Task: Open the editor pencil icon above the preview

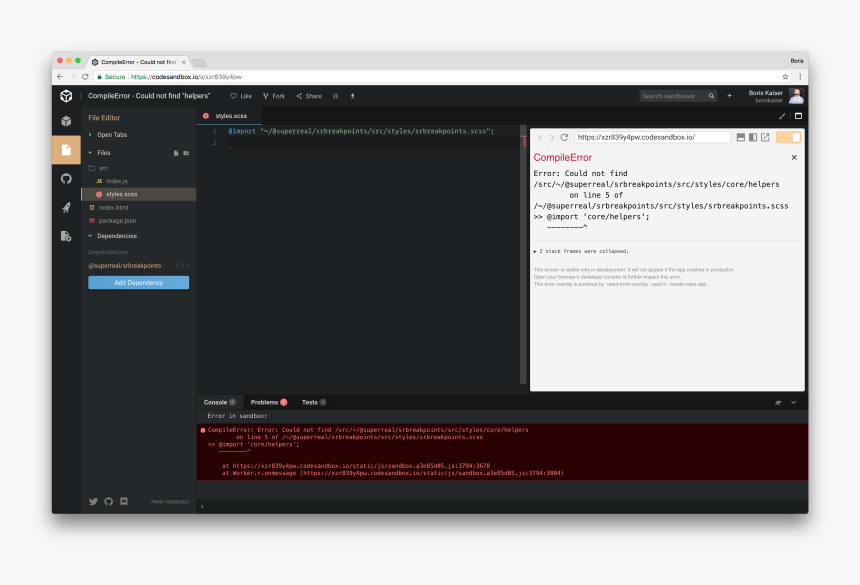Action: [x=782, y=116]
